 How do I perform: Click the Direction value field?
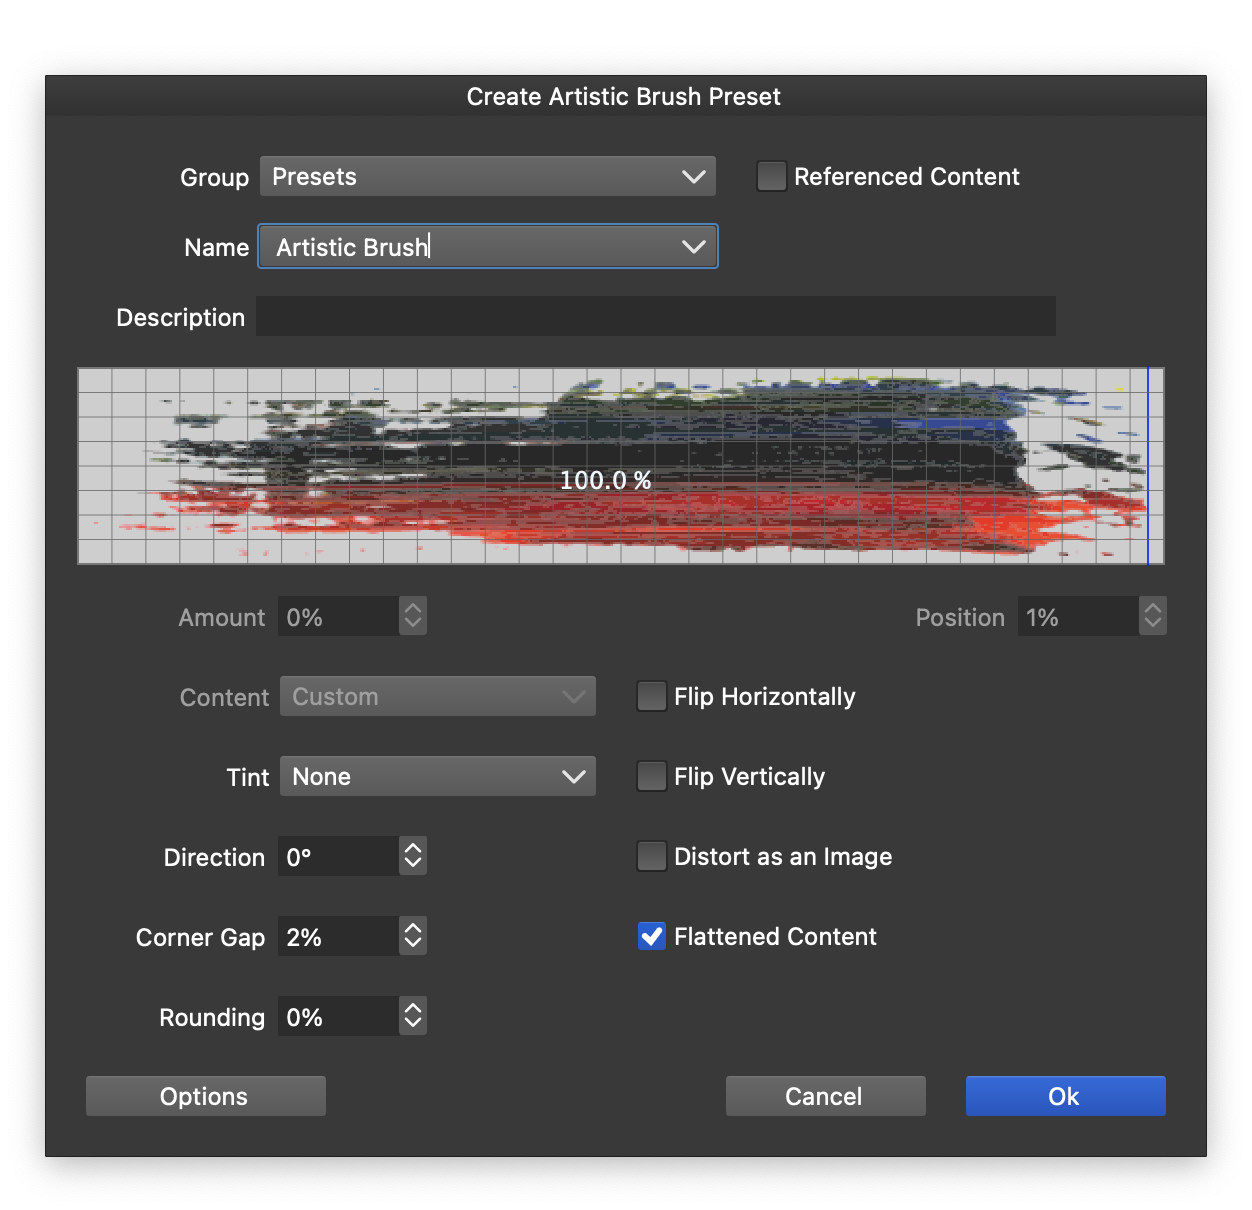click(337, 857)
